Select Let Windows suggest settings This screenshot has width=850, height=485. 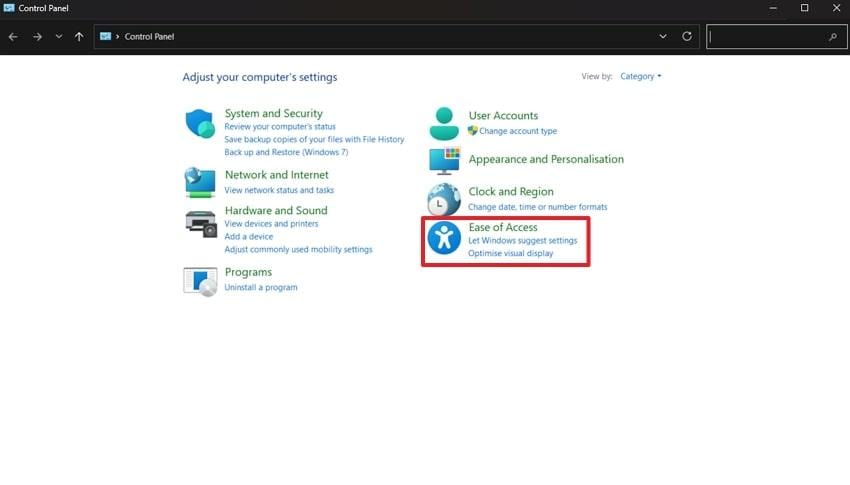(523, 241)
